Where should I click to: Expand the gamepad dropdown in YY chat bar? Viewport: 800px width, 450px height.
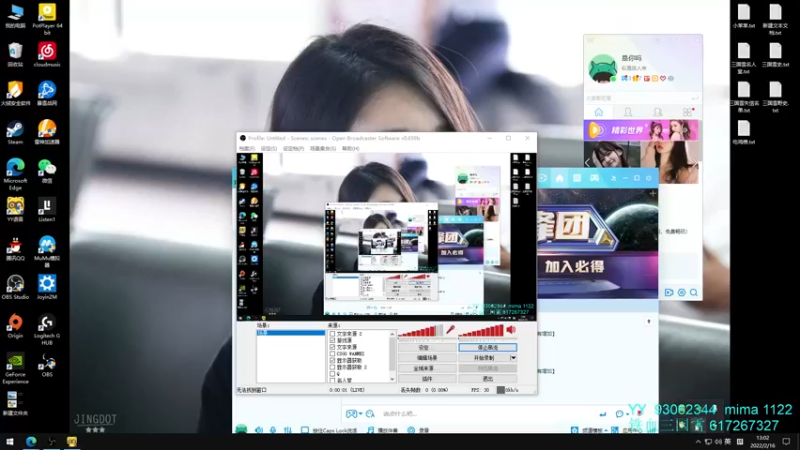coord(360,414)
